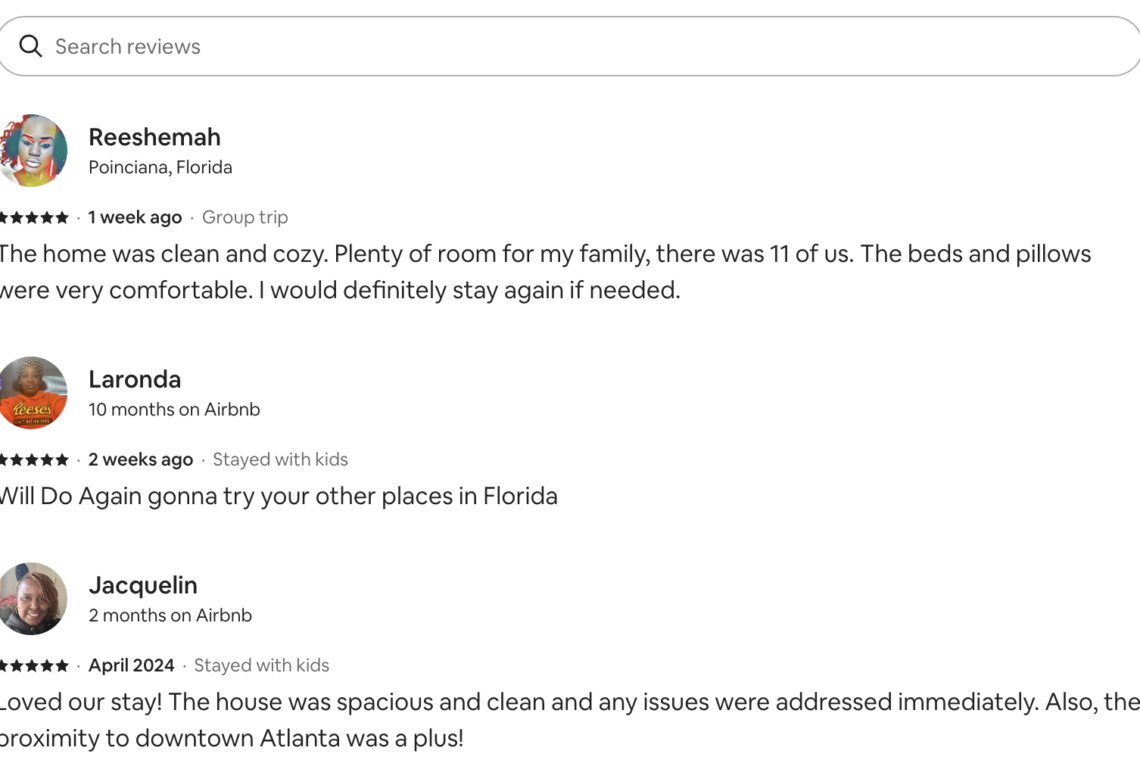The height and width of the screenshot is (760, 1140).
Task: Click the "Group trip" label
Action: point(245,217)
